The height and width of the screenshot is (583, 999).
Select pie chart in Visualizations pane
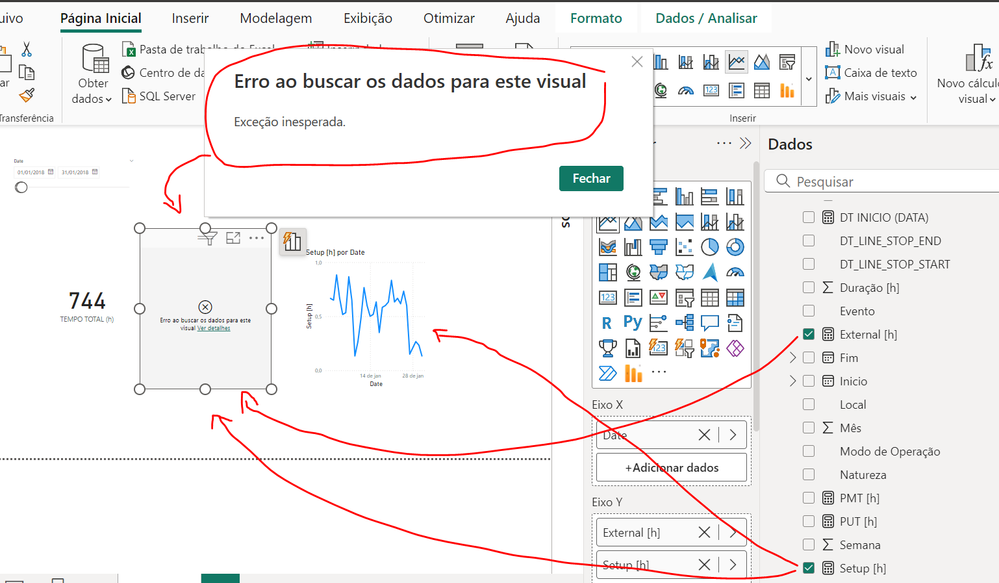point(709,247)
